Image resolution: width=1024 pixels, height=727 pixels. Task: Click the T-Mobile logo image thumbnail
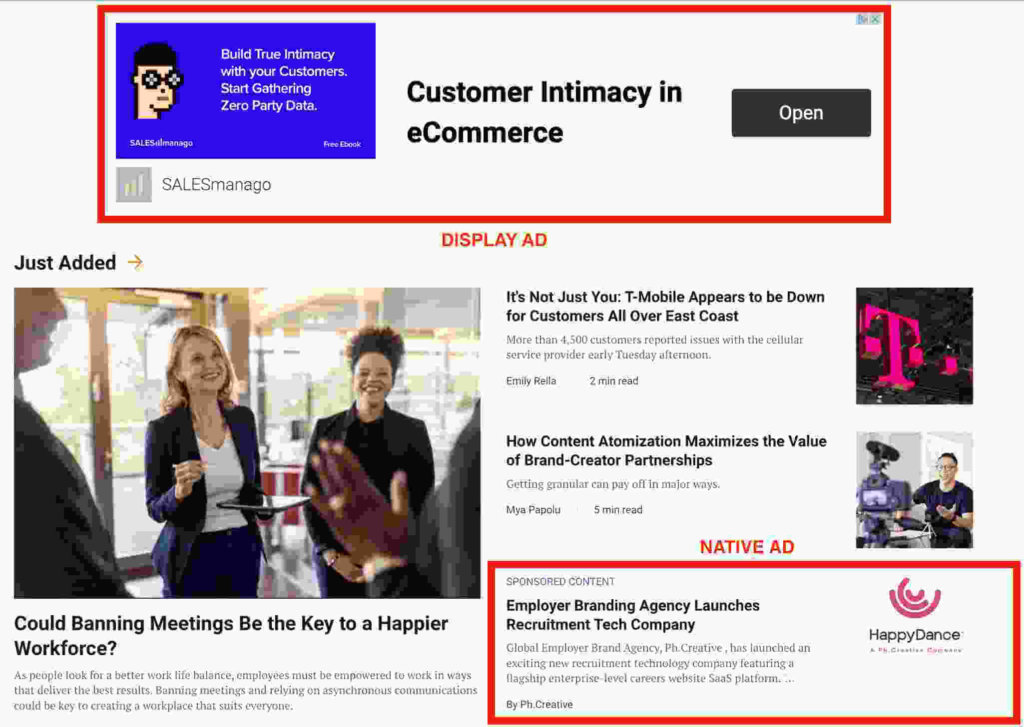click(913, 345)
